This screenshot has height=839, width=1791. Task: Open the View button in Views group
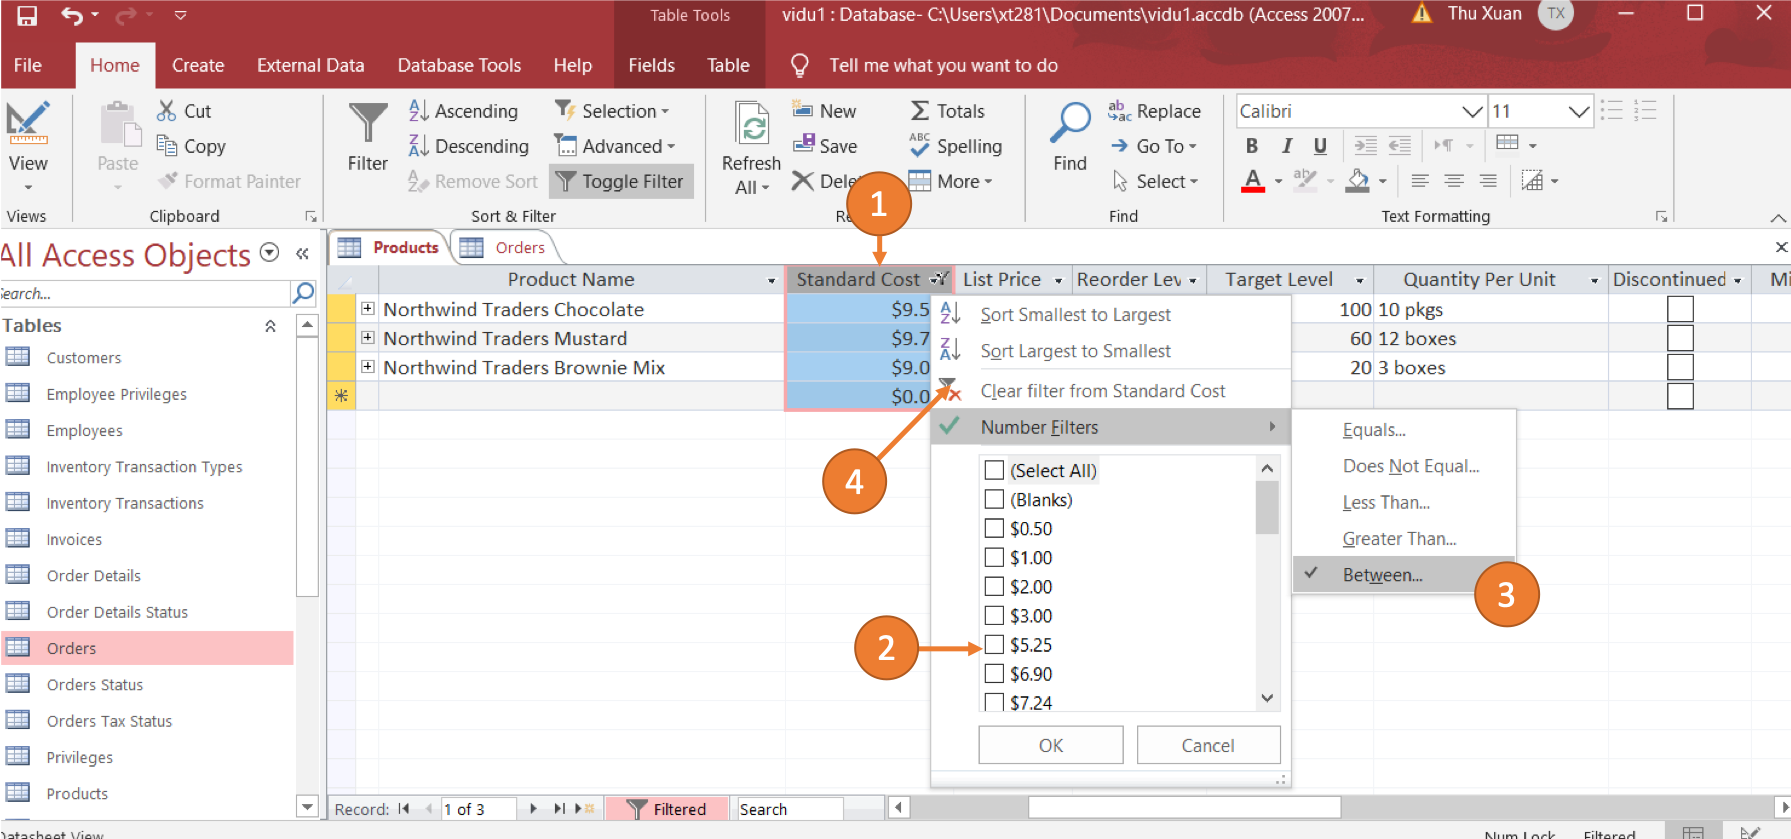[28, 147]
